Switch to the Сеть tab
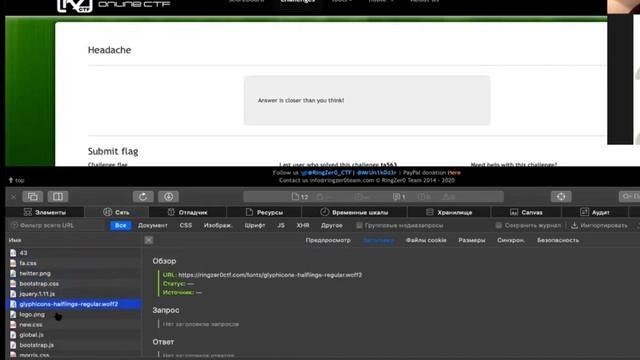Screen dimensions: 640x360 point(116,212)
